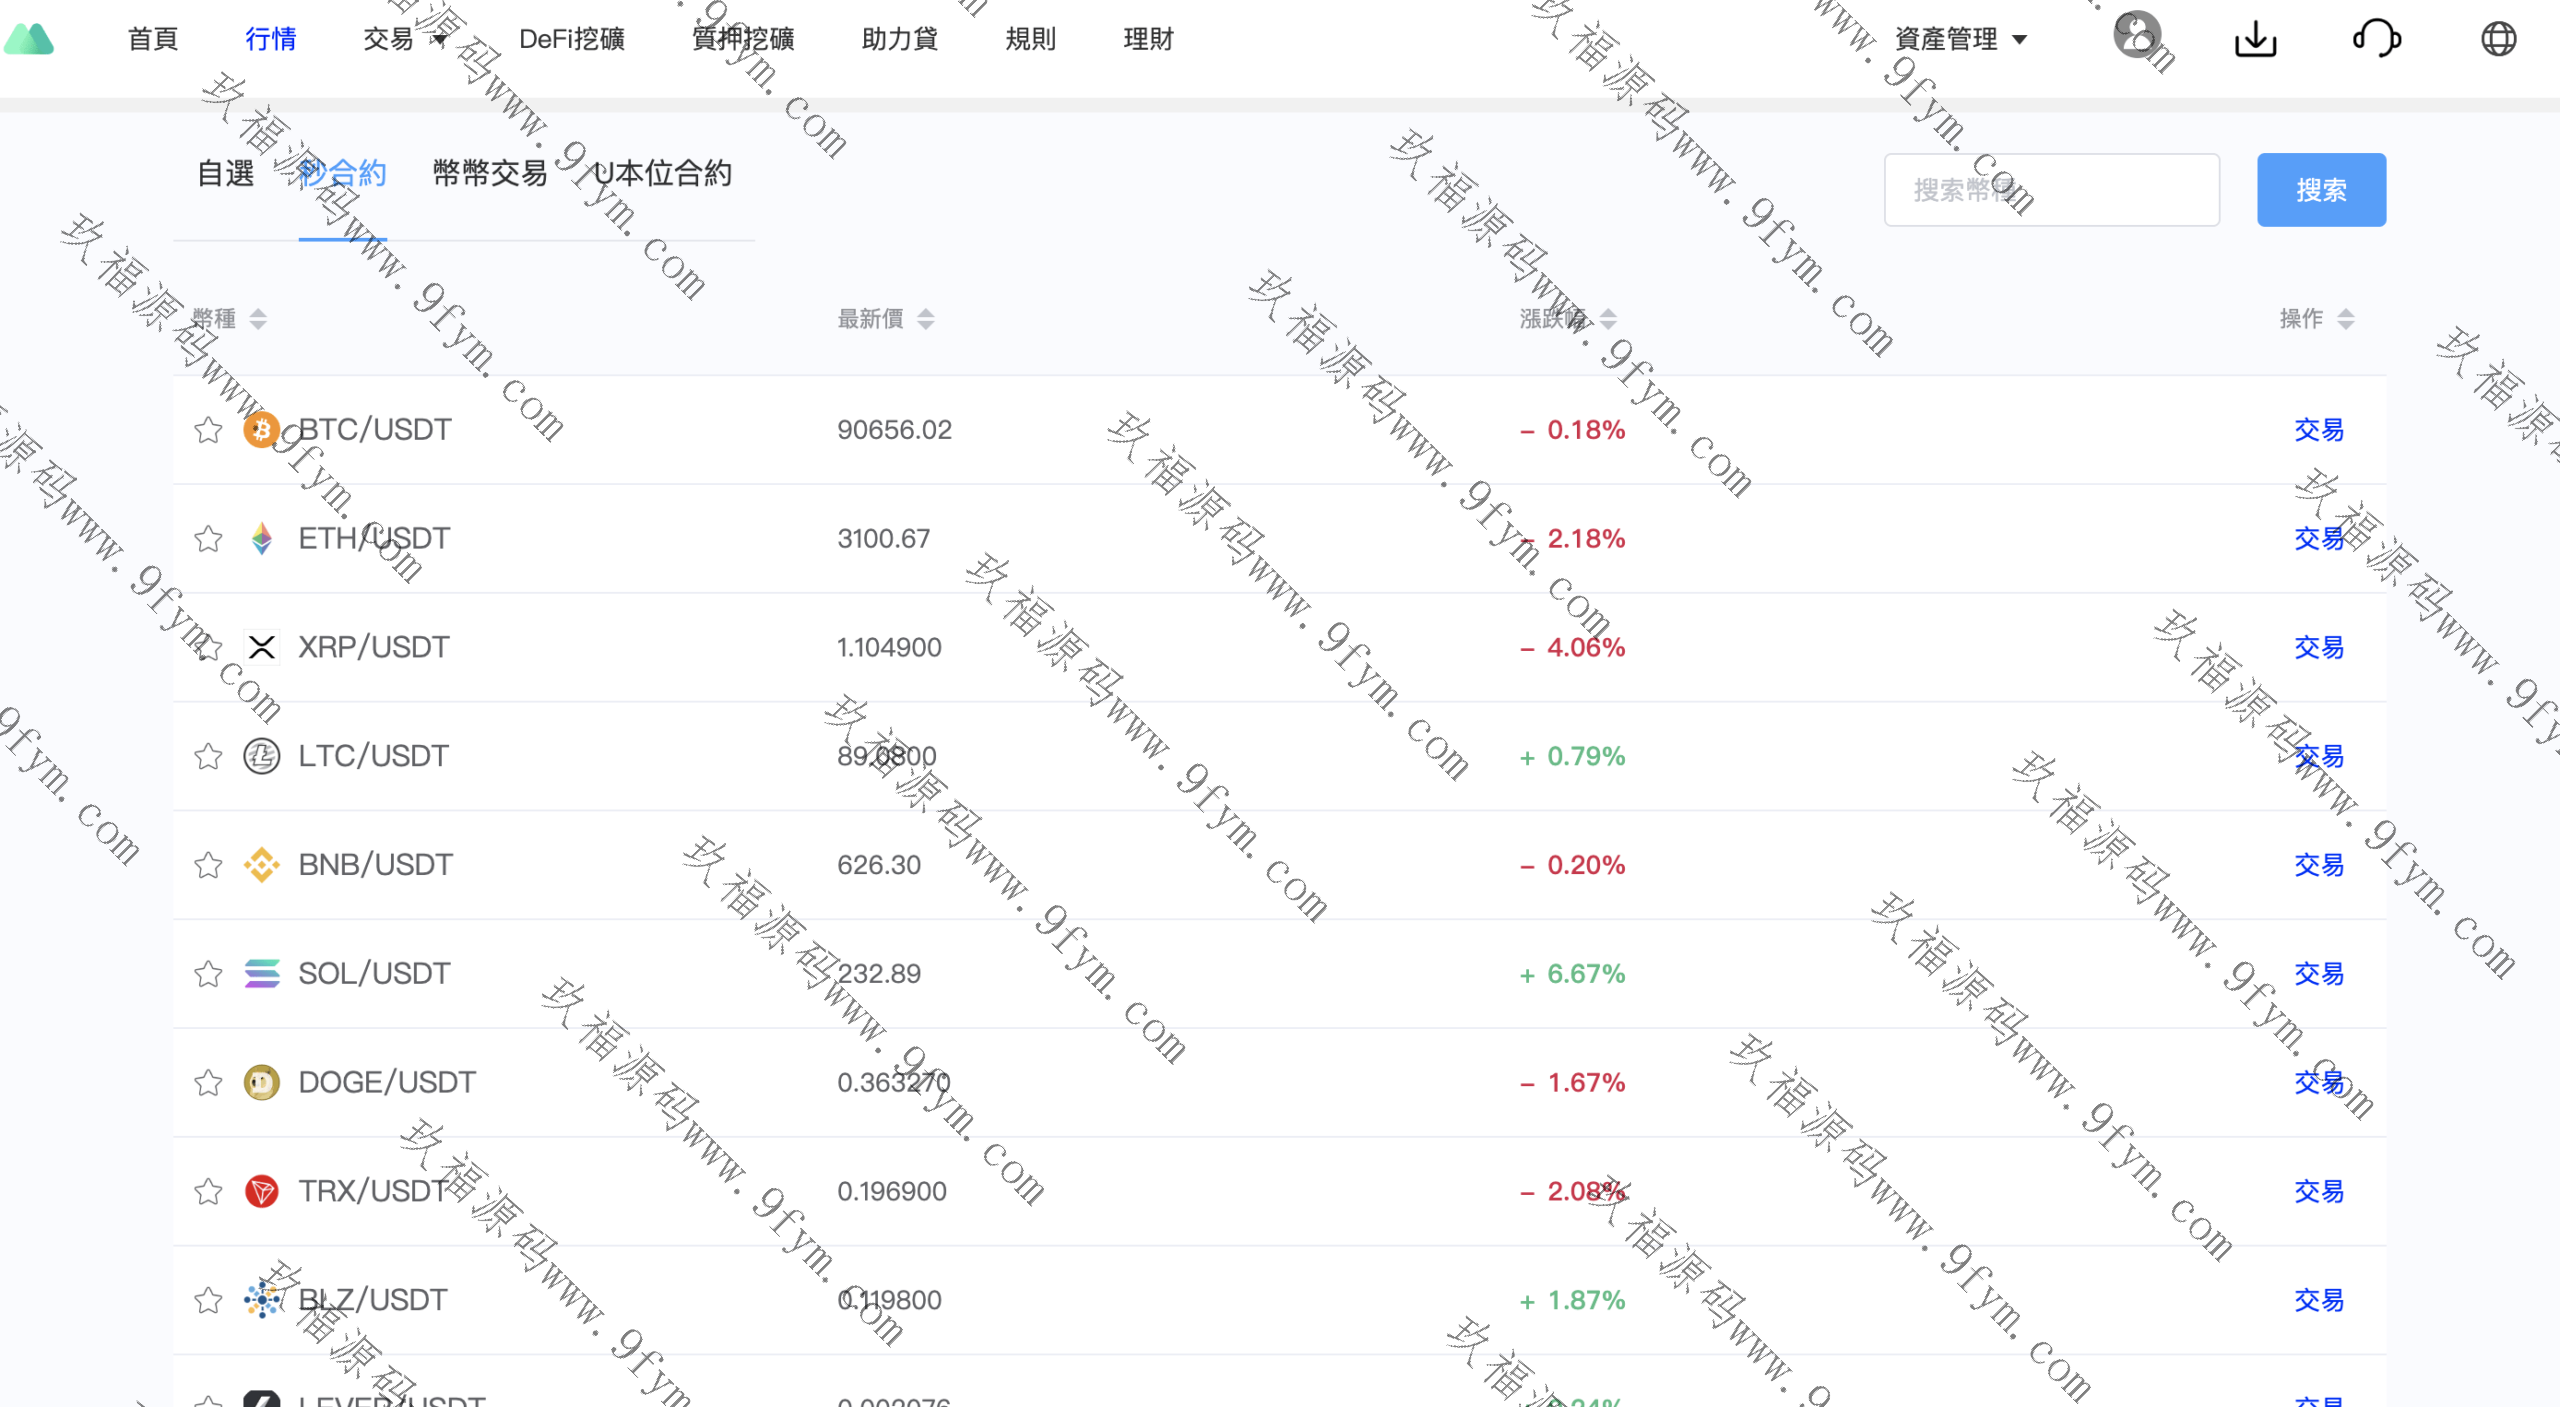The width and height of the screenshot is (2560, 1407).
Task: Click the TRX coin icon
Action: coord(261,1191)
